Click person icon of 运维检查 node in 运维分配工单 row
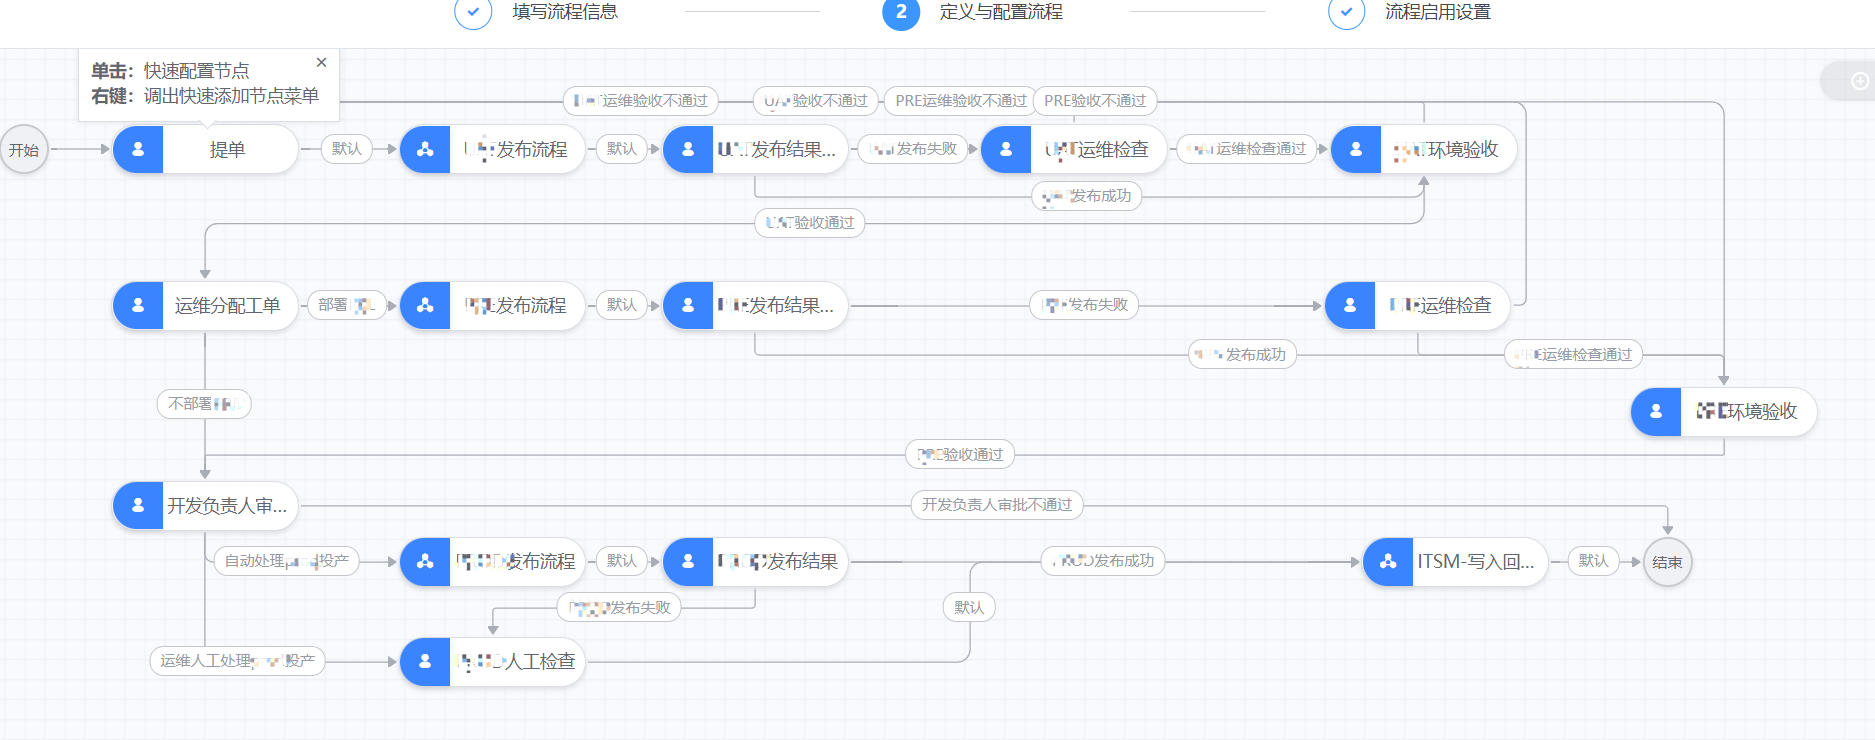Viewport: 1875px width, 740px height. click(x=1350, y=305)
